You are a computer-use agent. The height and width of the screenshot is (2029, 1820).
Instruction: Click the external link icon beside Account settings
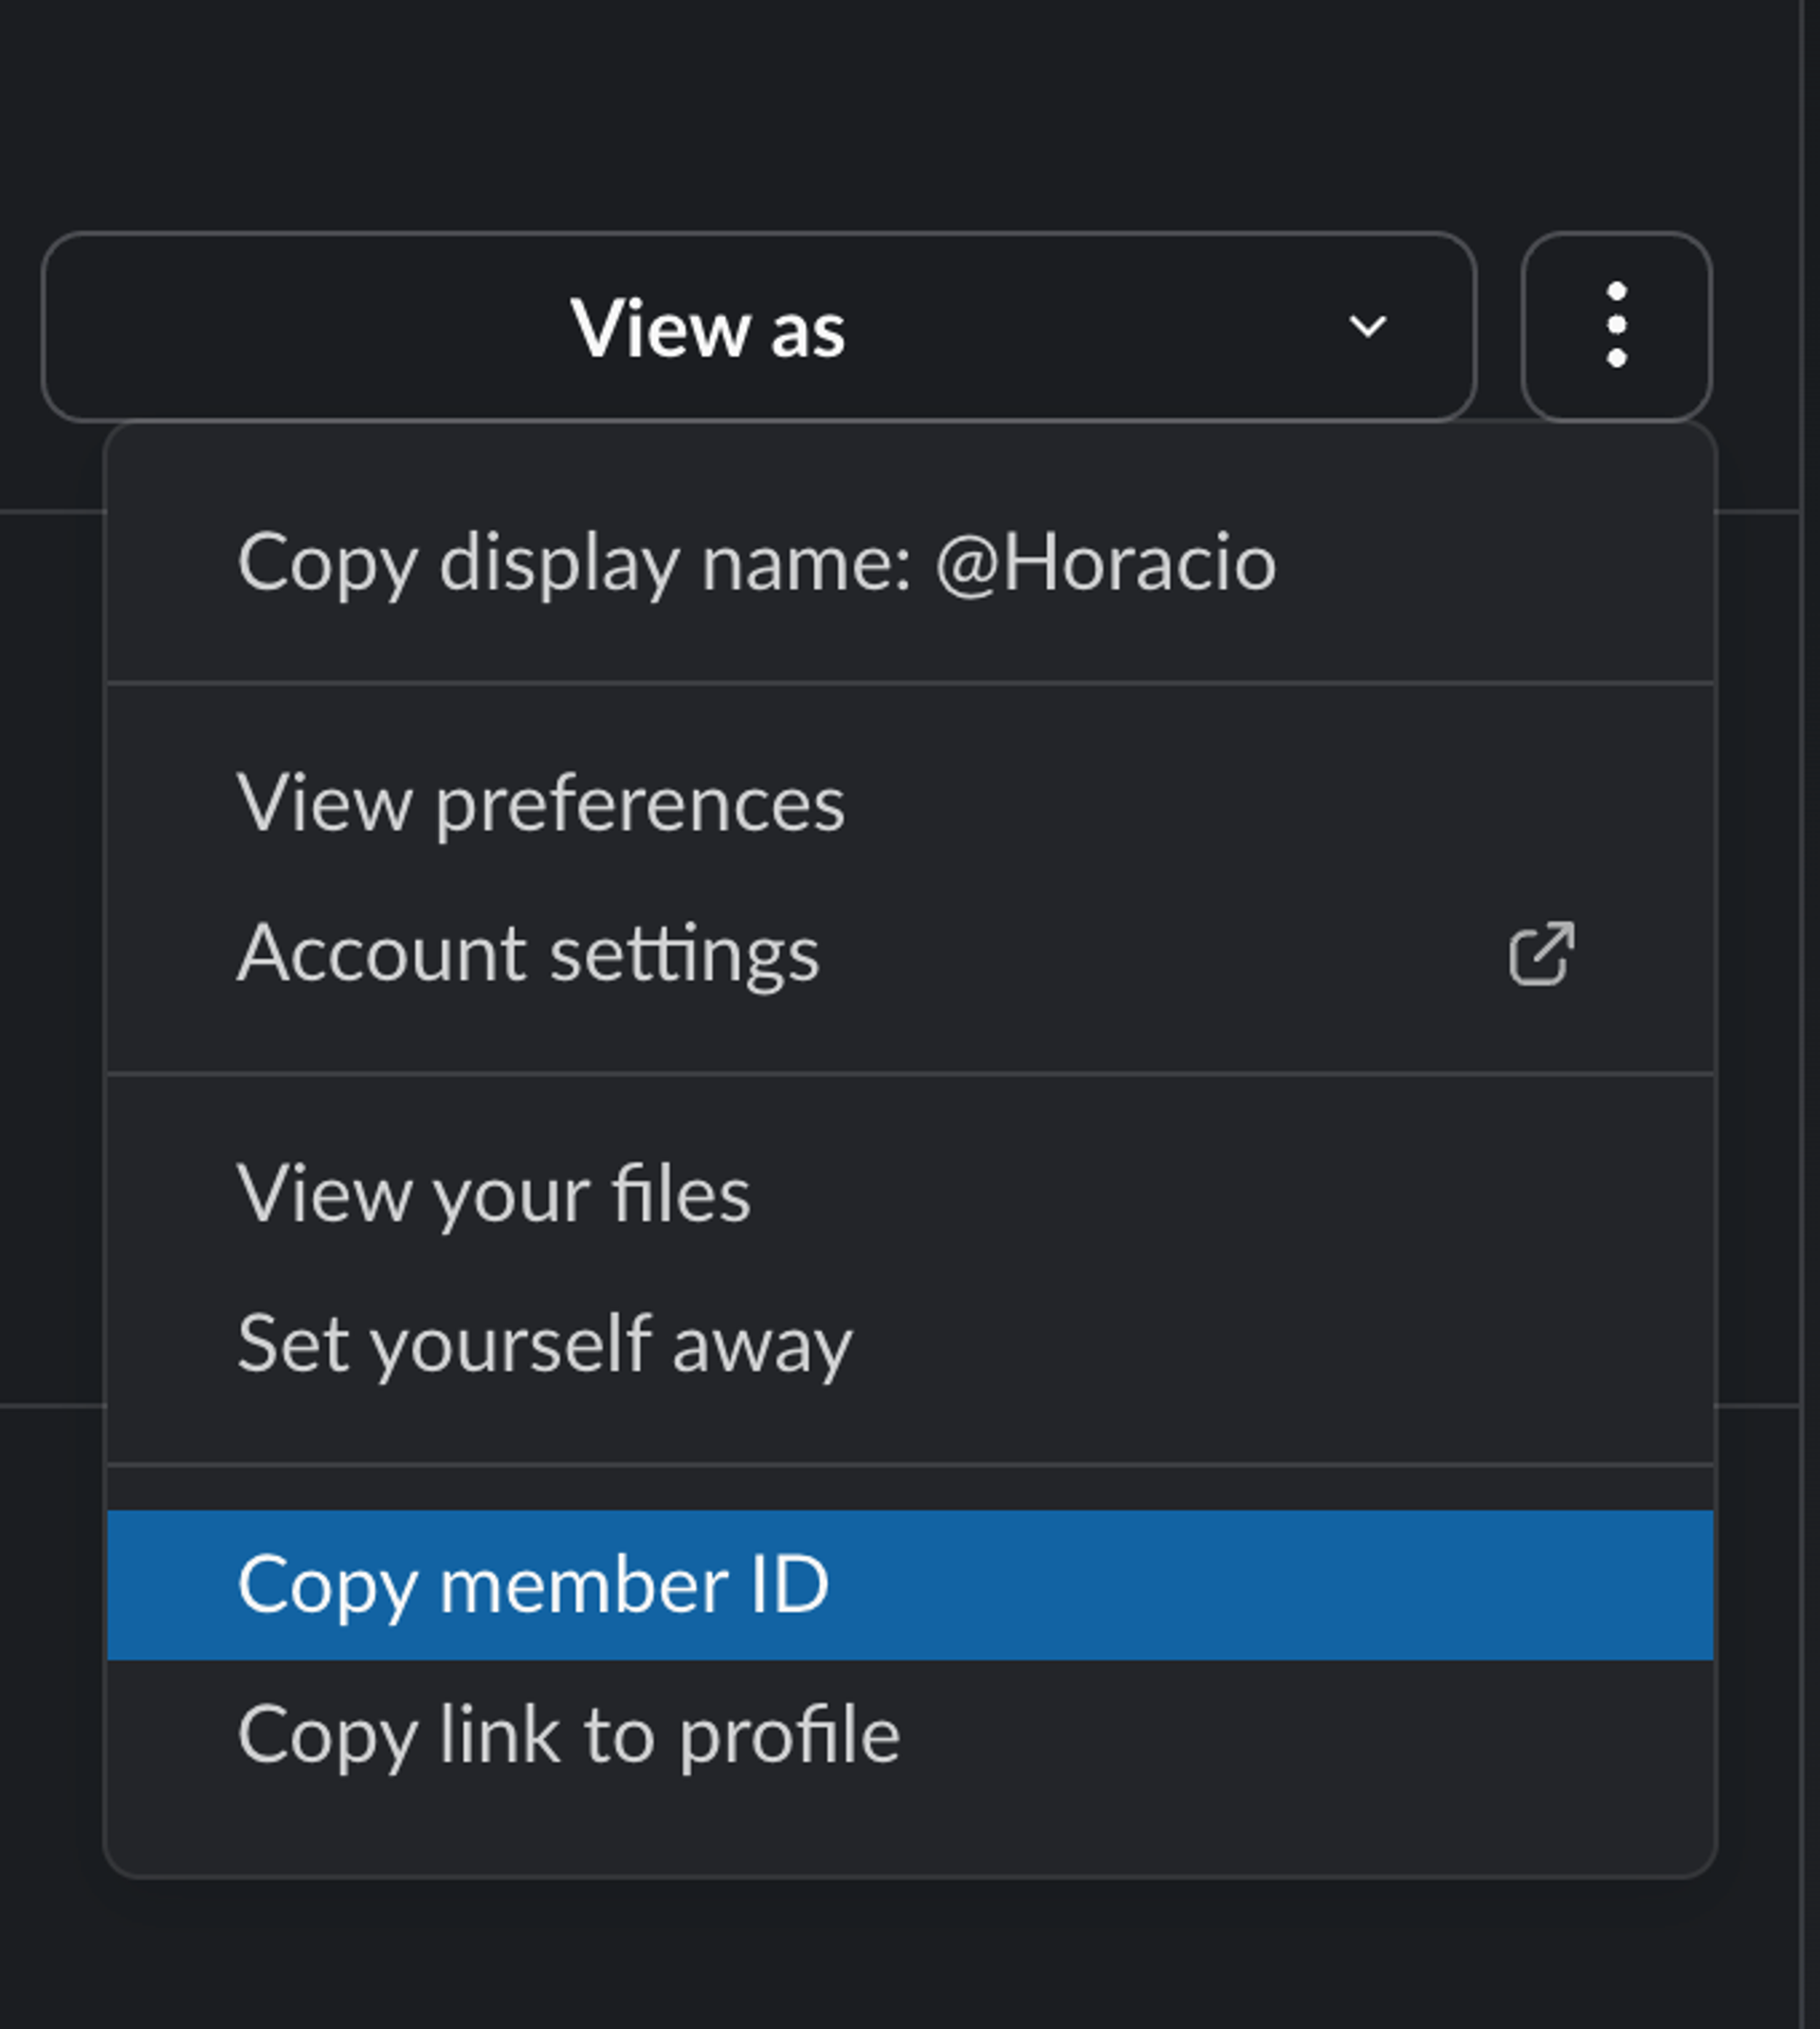tap(1541, 954)
